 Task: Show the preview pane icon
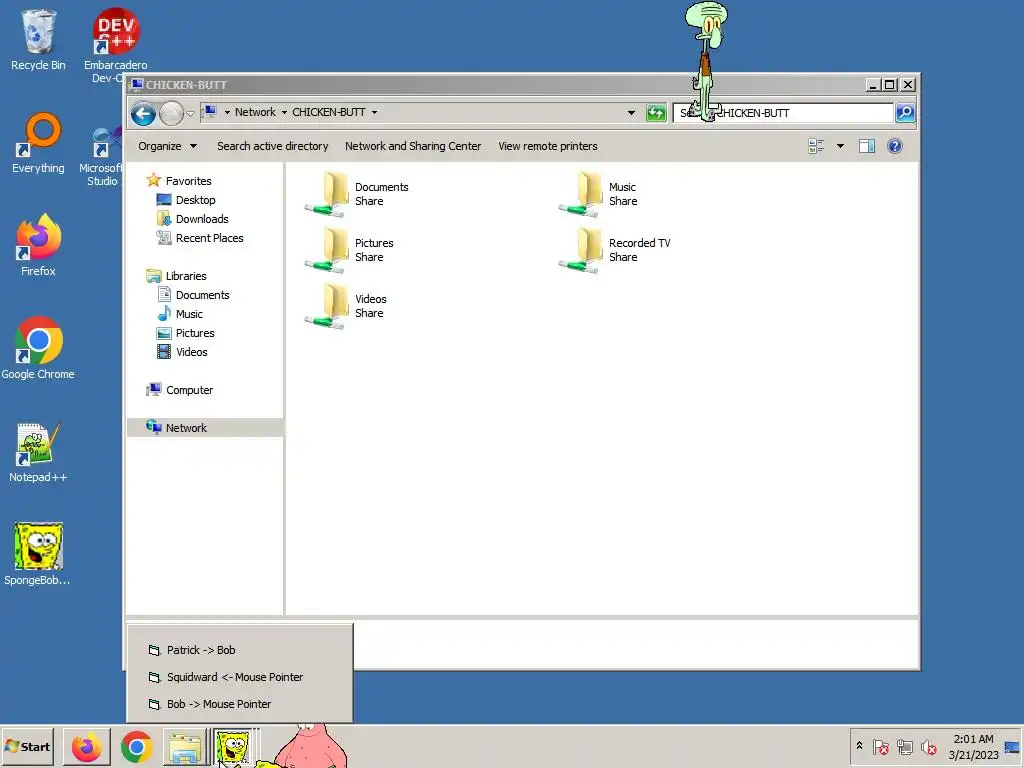click(x=867, y=146)
